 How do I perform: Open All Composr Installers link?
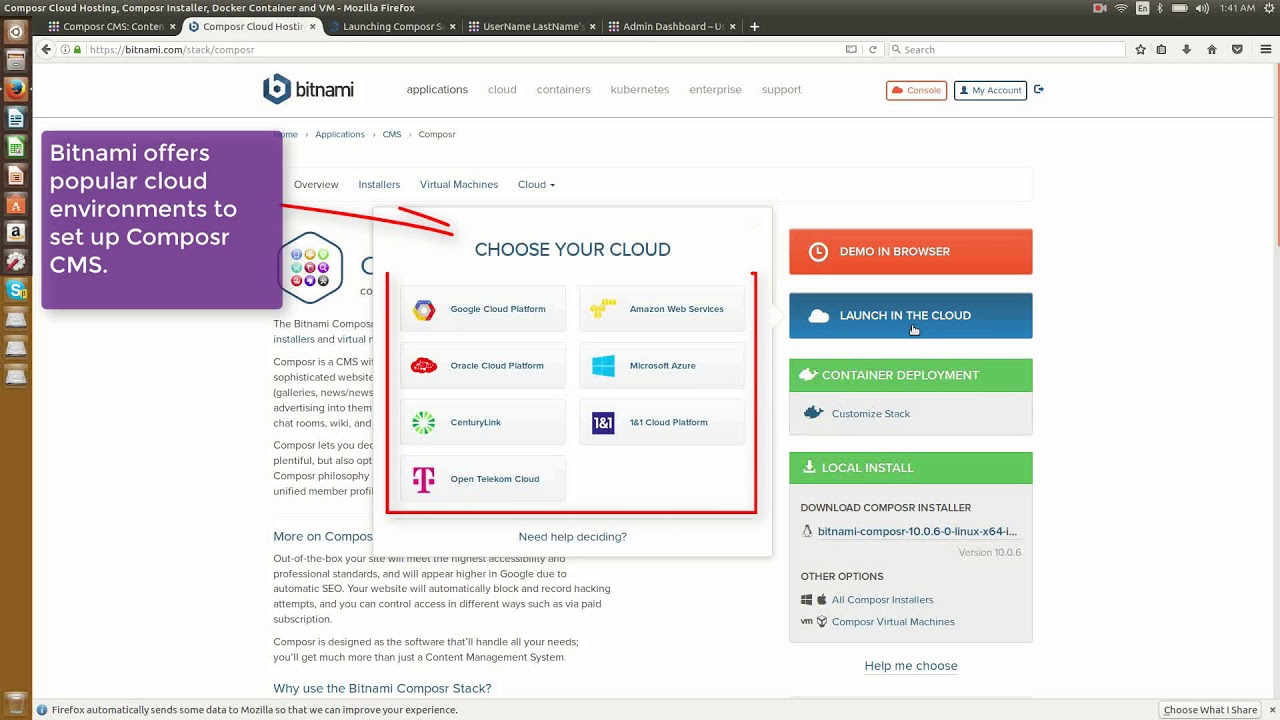click(882, 600)
